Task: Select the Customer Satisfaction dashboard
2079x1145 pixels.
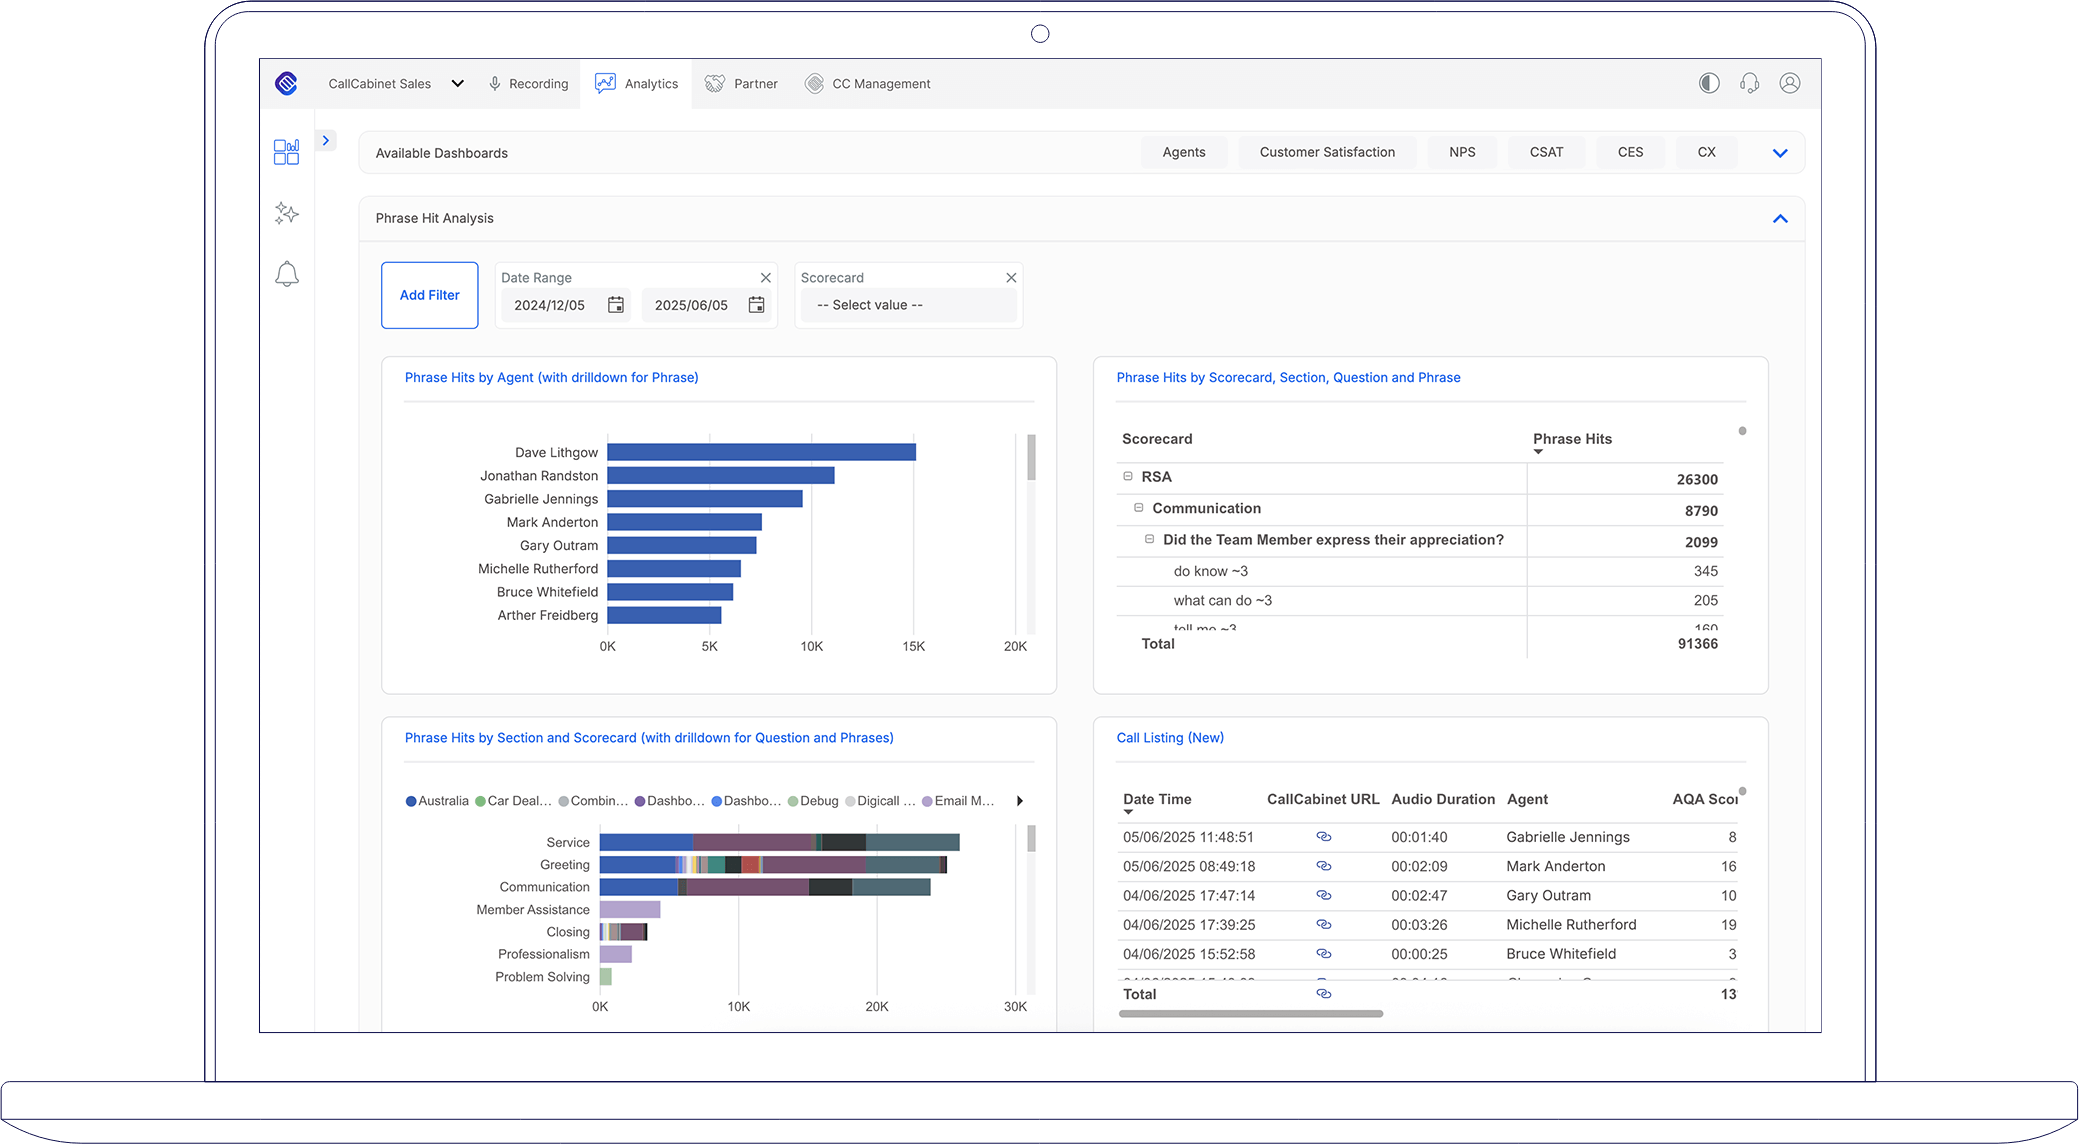Action: (1327, 152)
